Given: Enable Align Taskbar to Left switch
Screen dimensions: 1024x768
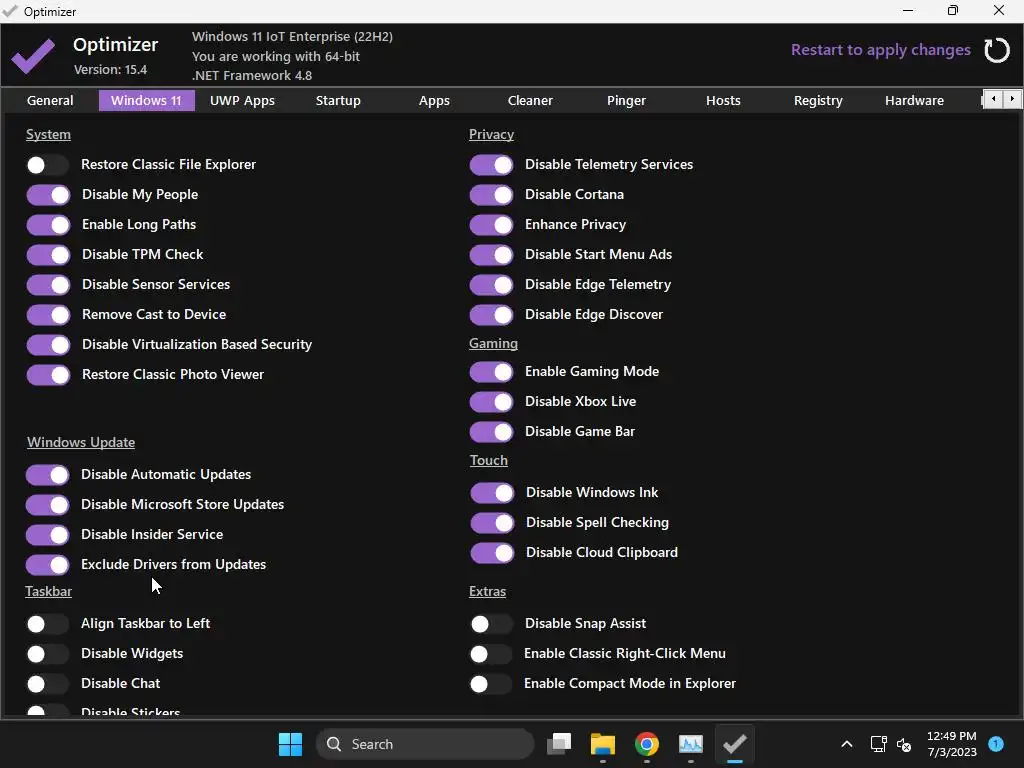Looking at the screenshot, I should (x=47, y=624).
